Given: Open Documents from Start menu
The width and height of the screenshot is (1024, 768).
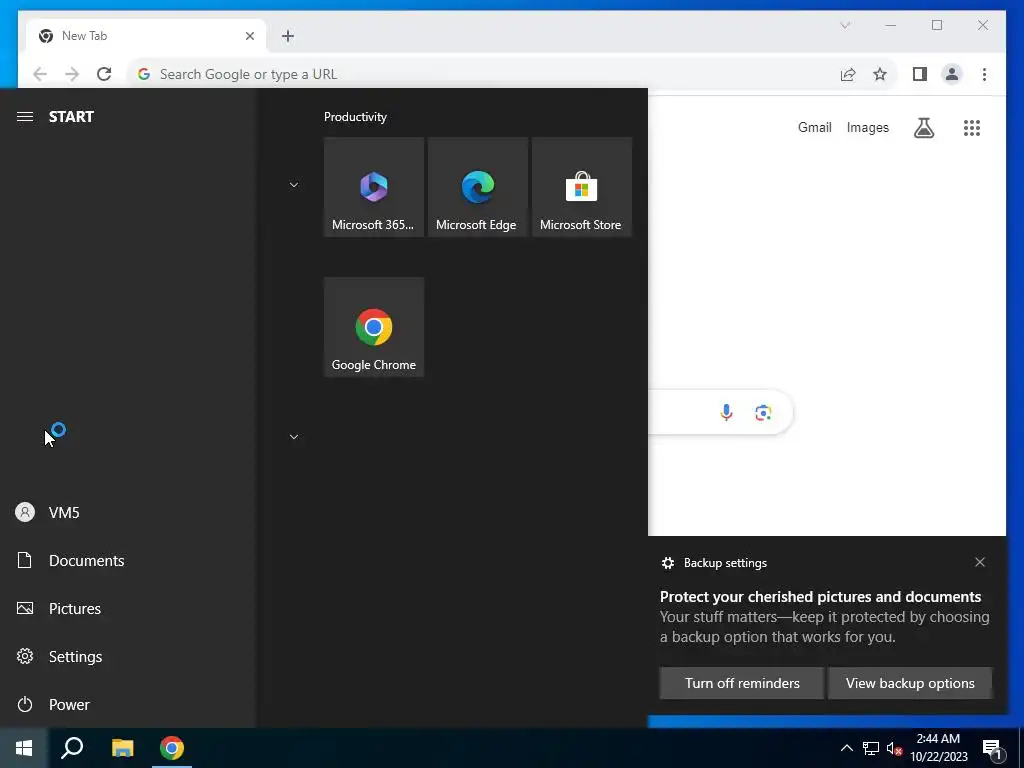Looking at the screenshot, I should pyautogui.click(x=127, y=560).
